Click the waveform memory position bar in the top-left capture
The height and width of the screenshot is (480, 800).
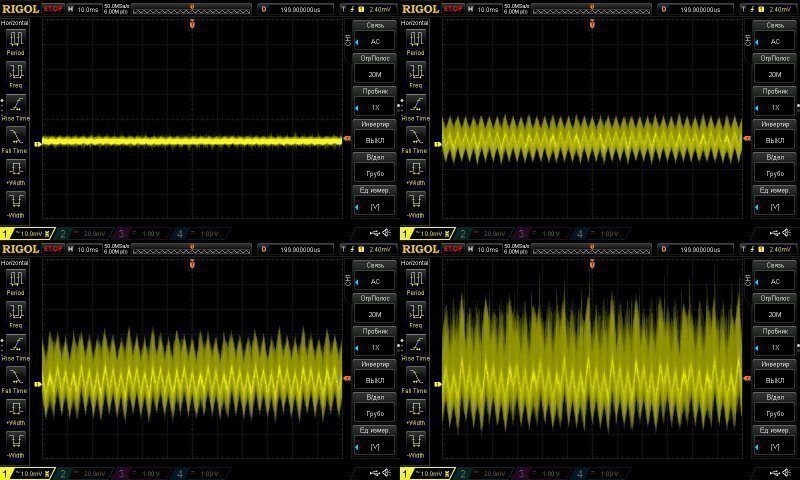click(192, 9)
